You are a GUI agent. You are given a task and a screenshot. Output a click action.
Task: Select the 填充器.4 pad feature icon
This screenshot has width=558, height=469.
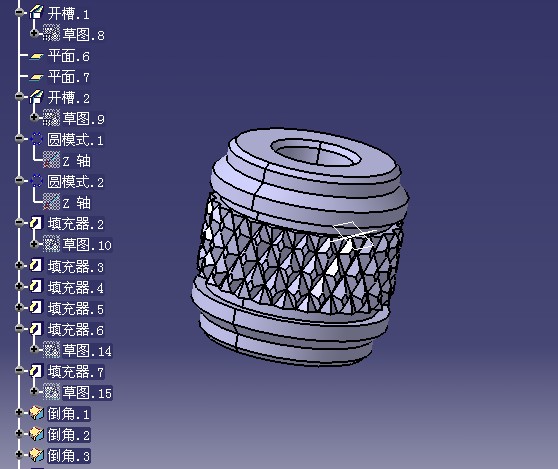36,286
